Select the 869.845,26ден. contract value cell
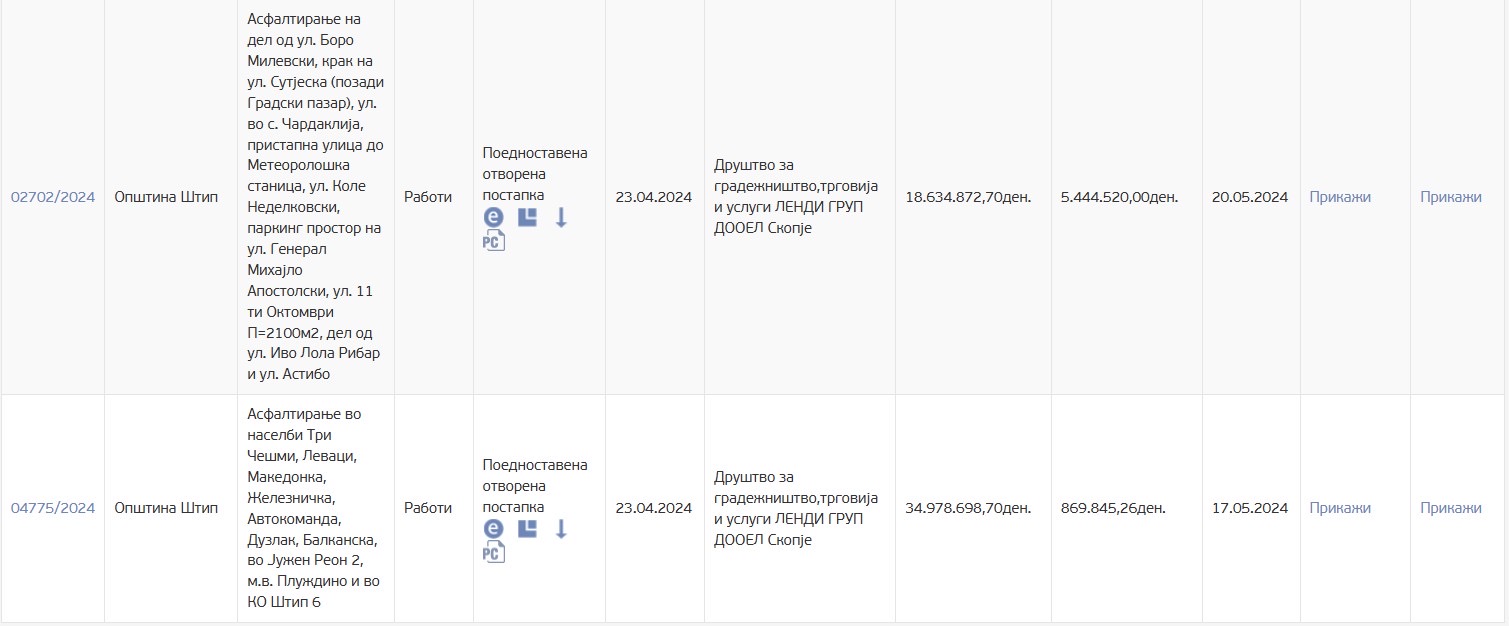This screenshot has width=1509, height=626. tap(1113, 508)
